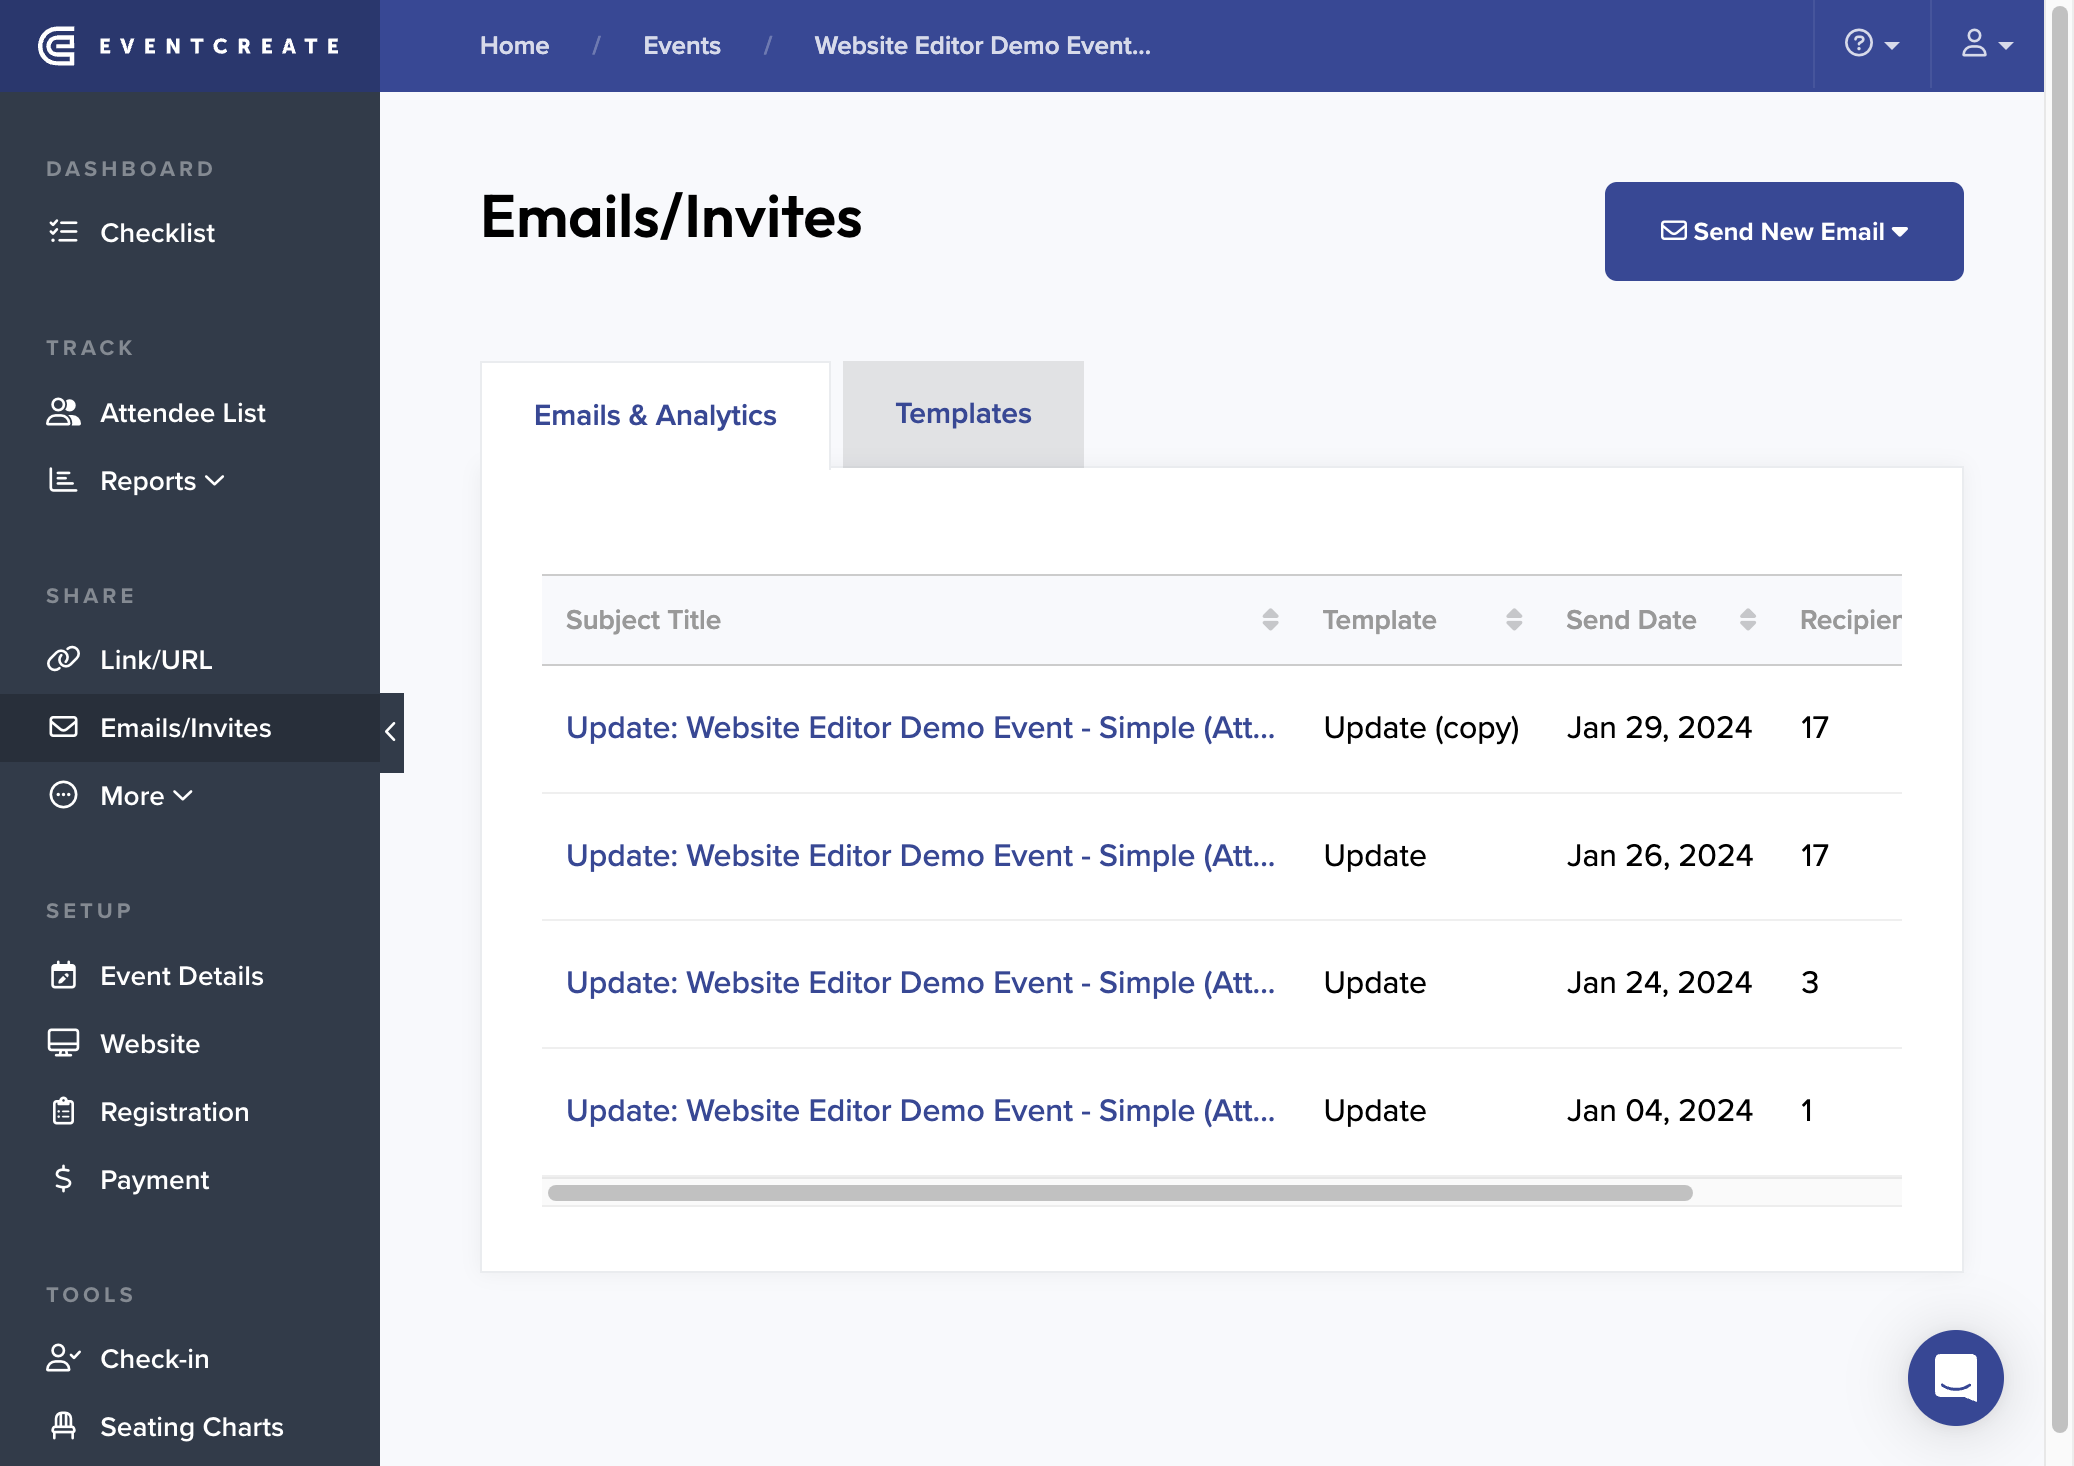Sort the table by Subject Title
Image resolution: width=2074 pixels, height=1466 pixels.
1270,620
